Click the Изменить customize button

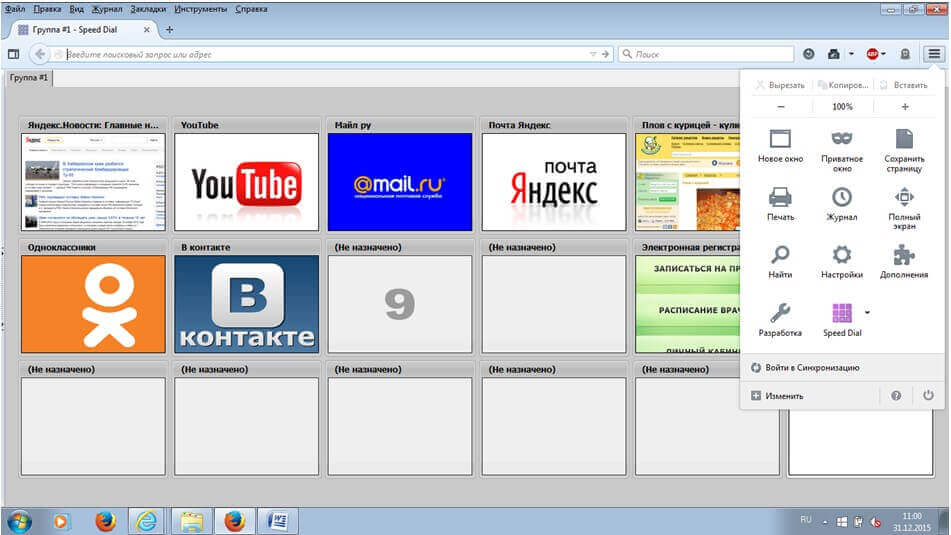pyautogui.click(x=783, y=396)
